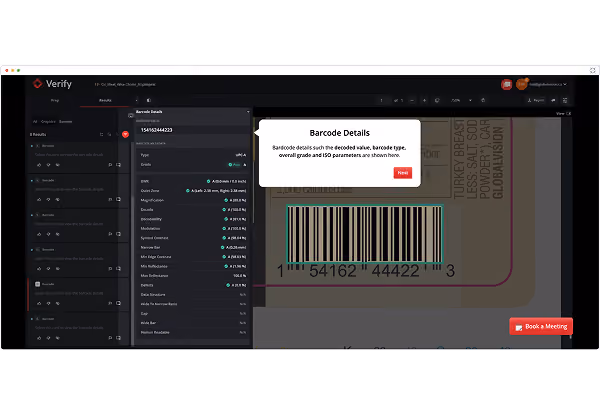Click the Type row in barcode details
The image size is (600, 413).
click(193, 155)
